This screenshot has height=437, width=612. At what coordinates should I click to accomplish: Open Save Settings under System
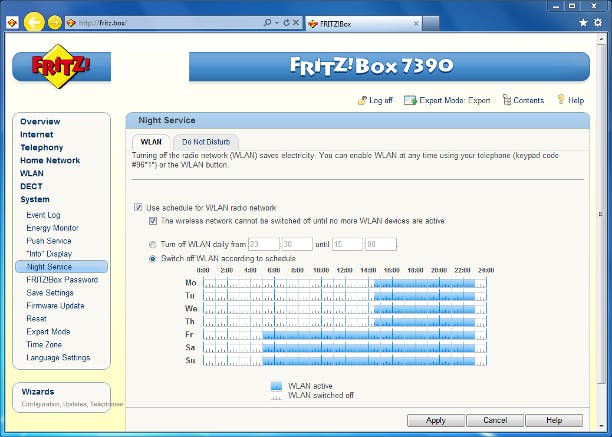click(x=50, y=293)
